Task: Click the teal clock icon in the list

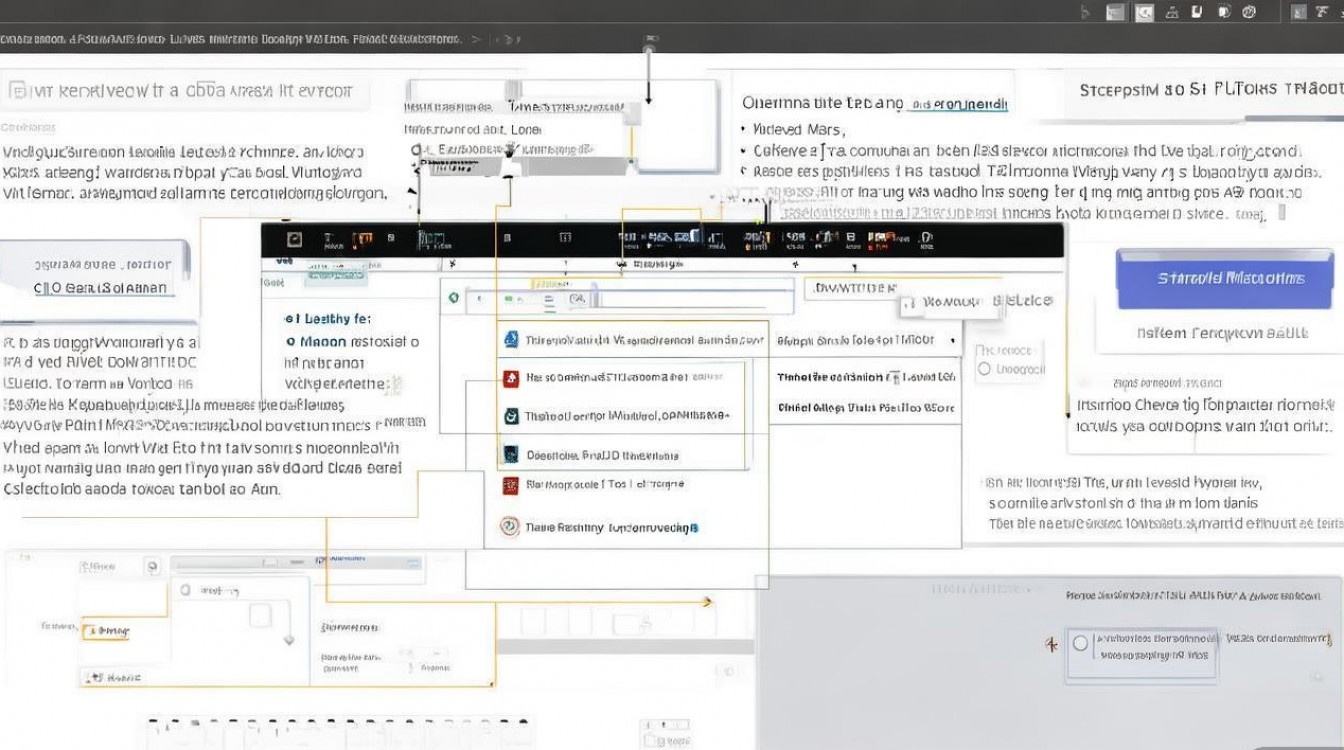Action: (x=510, y=416)
